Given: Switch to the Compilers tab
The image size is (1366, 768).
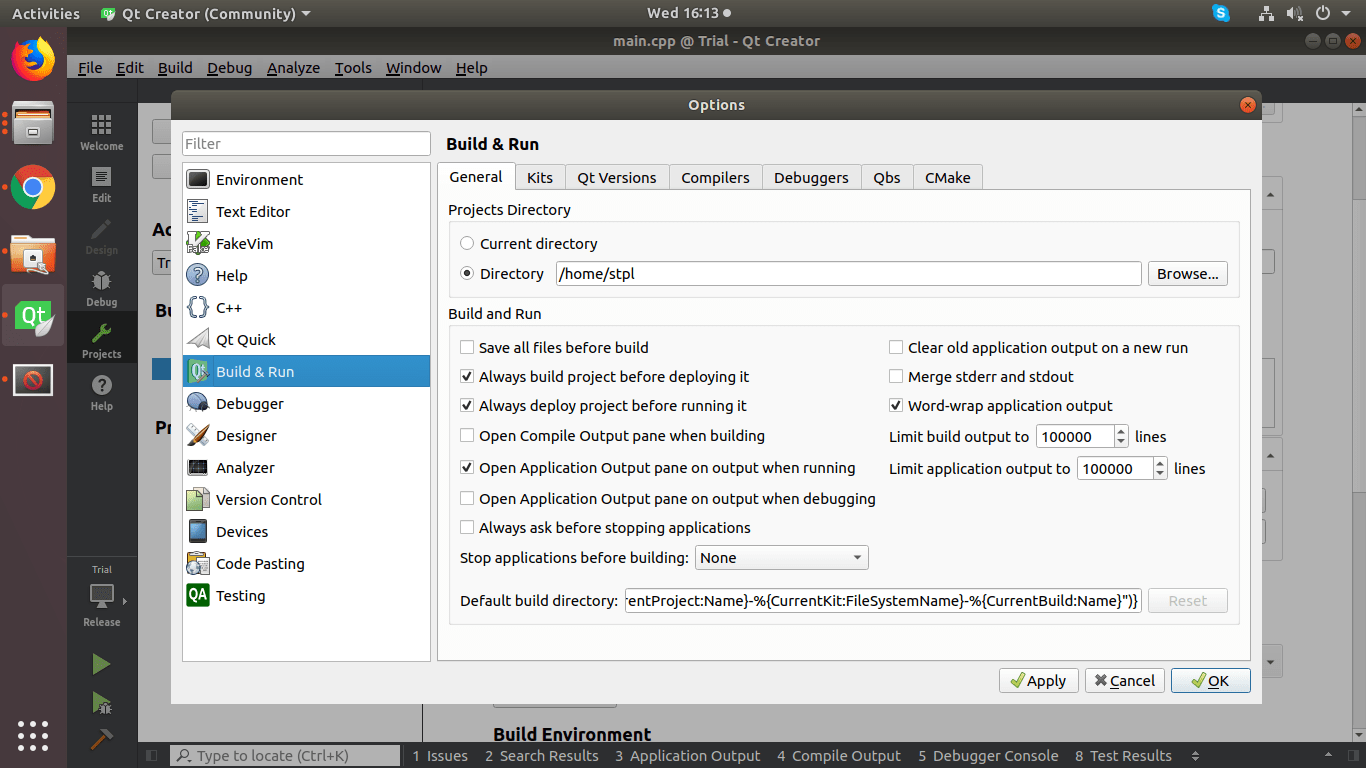Looking at the screenshot, I should point(715,177).
